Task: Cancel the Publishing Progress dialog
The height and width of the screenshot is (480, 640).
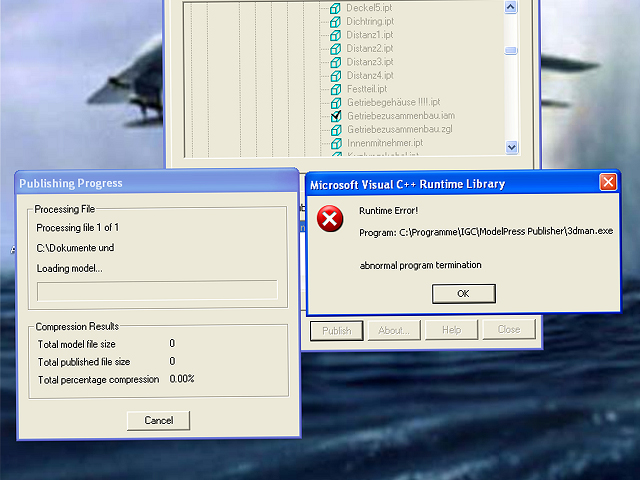Action: 158,420
